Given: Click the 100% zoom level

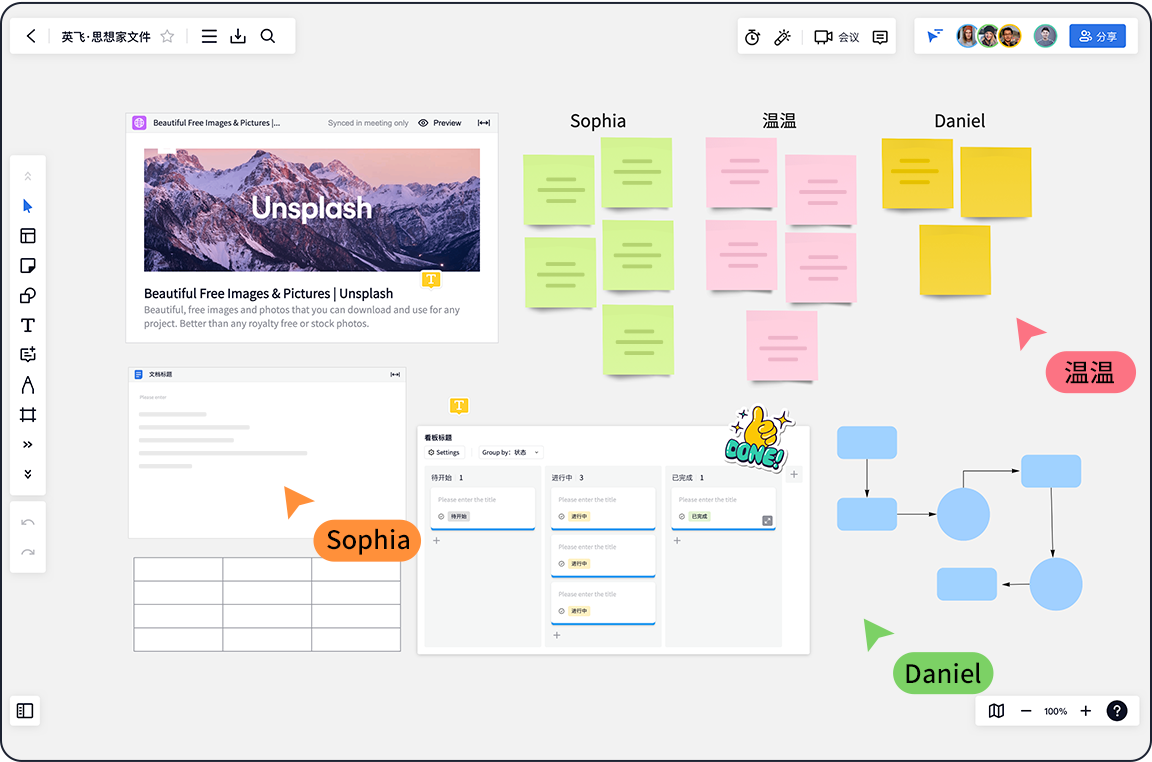Looking at the screenshot, I should 1056,711.
